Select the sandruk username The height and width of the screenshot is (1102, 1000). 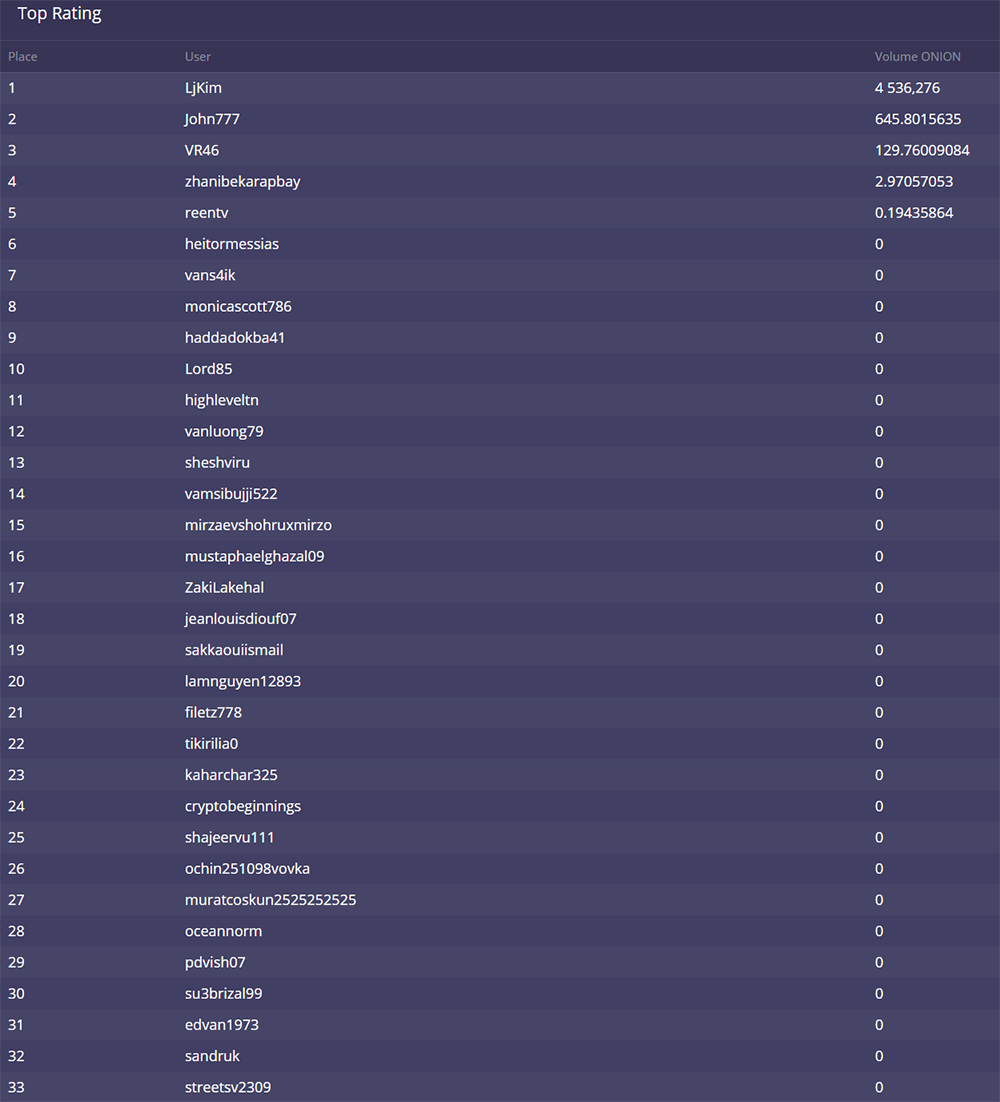tap(212, 1056)
